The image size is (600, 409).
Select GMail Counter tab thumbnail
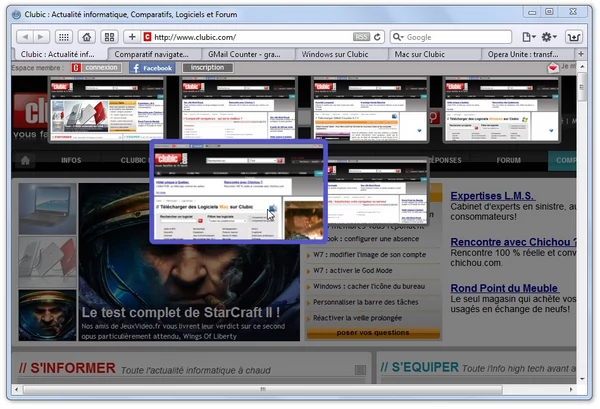(370, 109)
